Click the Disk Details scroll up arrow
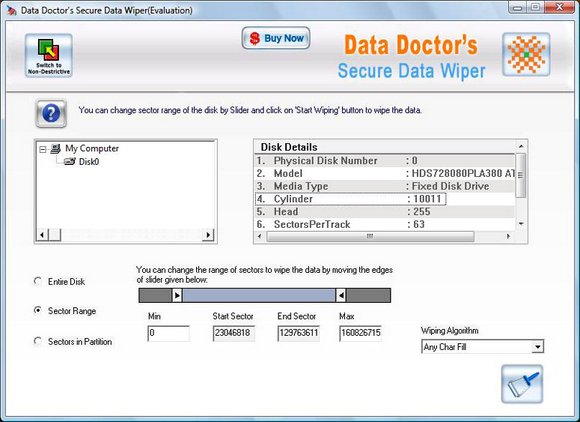 coord(521,146)
